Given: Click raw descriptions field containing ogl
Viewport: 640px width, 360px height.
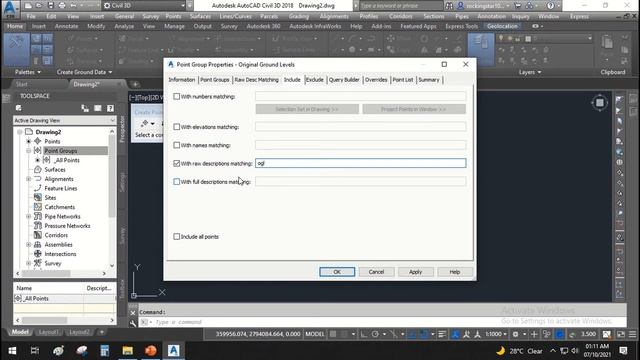Looking at the screenshot, I should pyautogui.click(x=360, y=163).
